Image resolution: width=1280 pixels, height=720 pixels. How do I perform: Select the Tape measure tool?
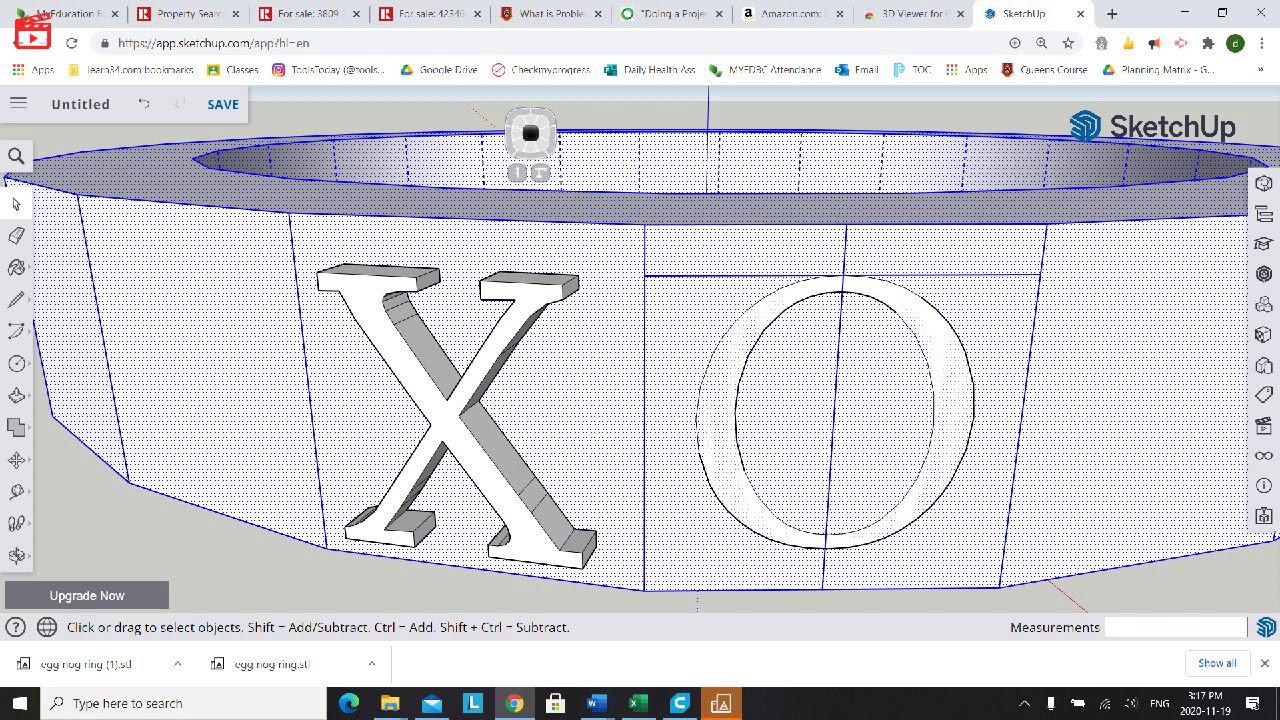point(16,492)
